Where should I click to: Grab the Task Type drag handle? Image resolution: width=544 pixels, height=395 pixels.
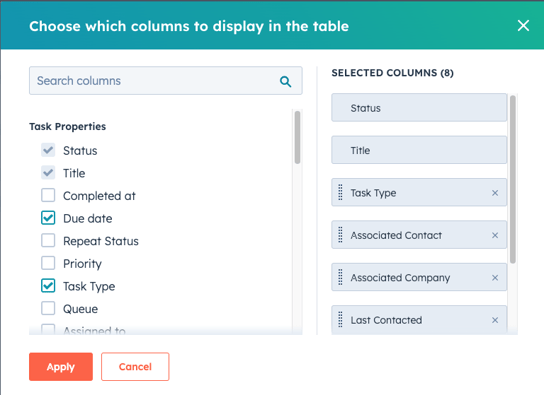tap(340, 192)
